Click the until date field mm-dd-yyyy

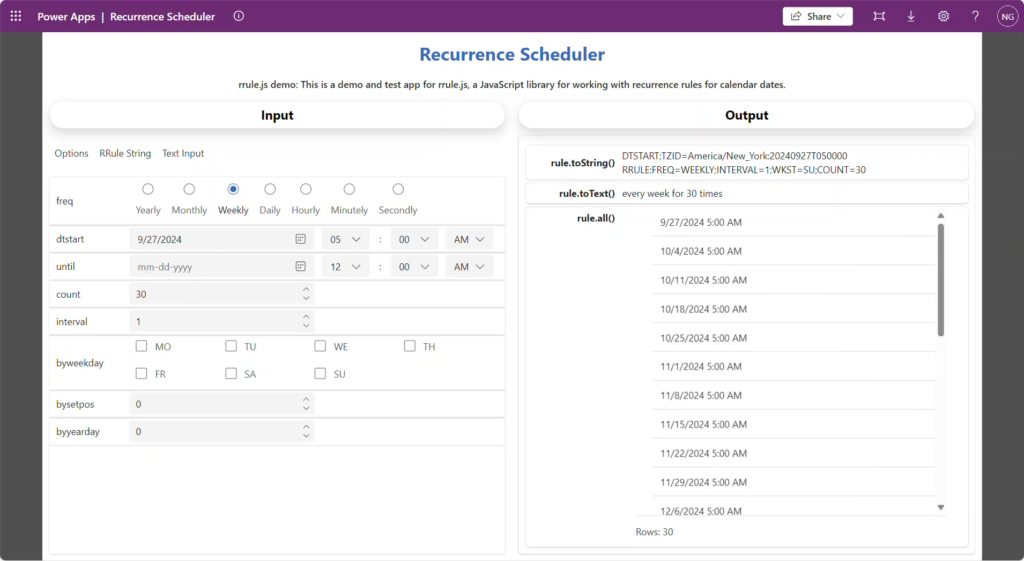pos(221,267)
